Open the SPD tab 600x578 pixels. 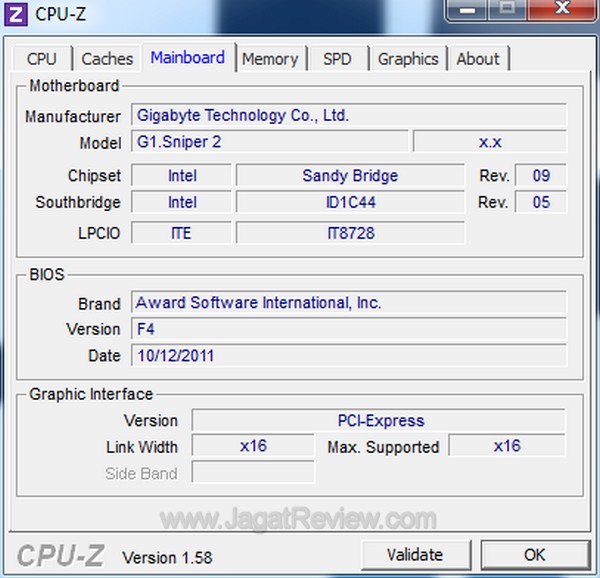pyautogui.click(x=338, y=59)
